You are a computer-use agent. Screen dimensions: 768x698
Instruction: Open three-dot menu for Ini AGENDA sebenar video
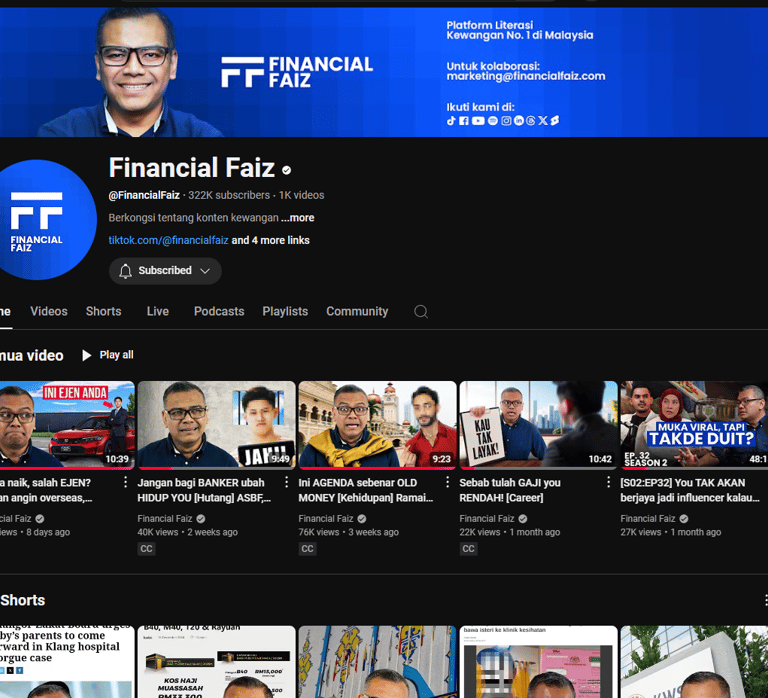(x=447, y=482)
